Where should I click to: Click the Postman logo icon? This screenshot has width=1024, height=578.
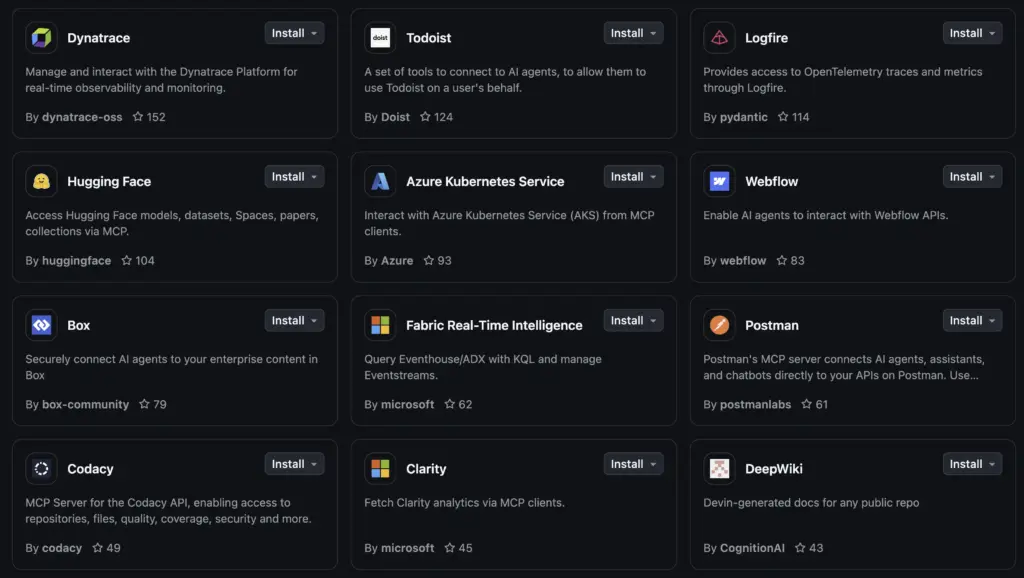(719, 325)
